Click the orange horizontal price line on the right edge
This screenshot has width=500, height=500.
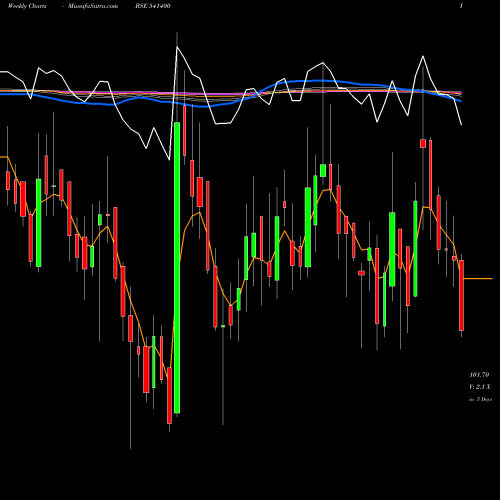coord(478,278)
